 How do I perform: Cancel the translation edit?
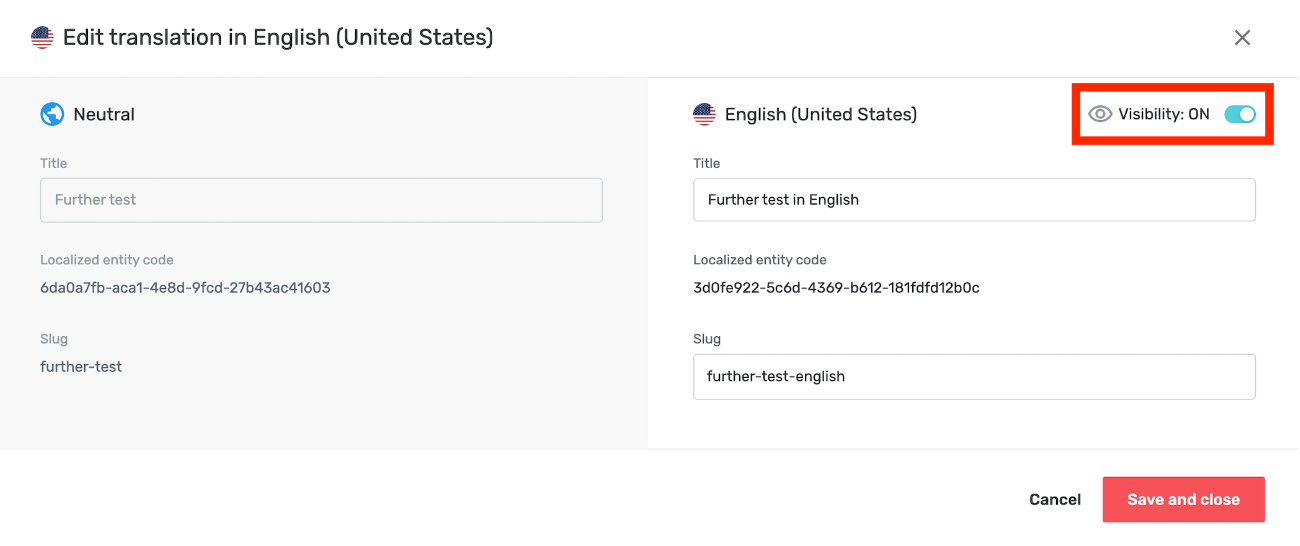[1055, 499]
